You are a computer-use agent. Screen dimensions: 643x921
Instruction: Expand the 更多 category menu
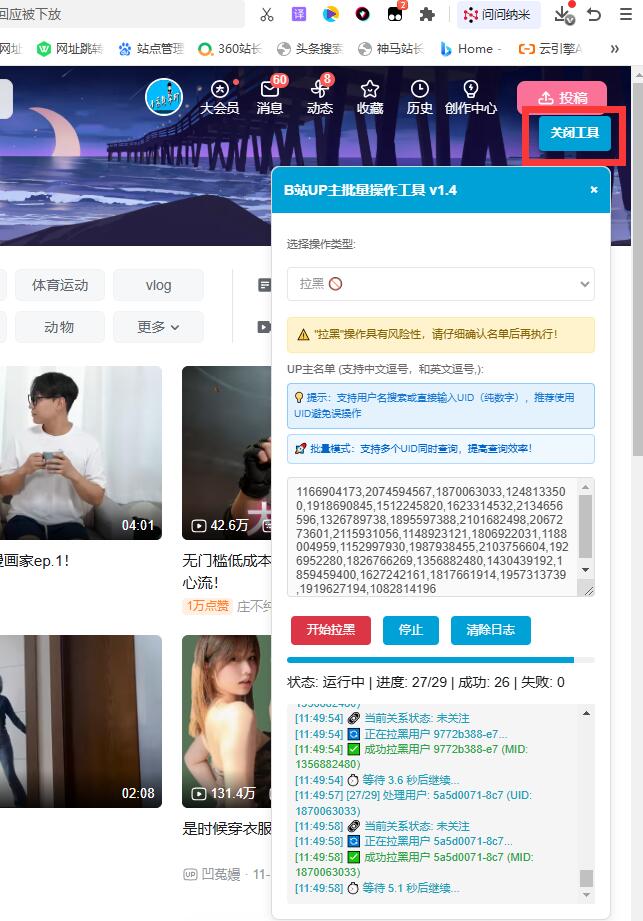point(158,327)
